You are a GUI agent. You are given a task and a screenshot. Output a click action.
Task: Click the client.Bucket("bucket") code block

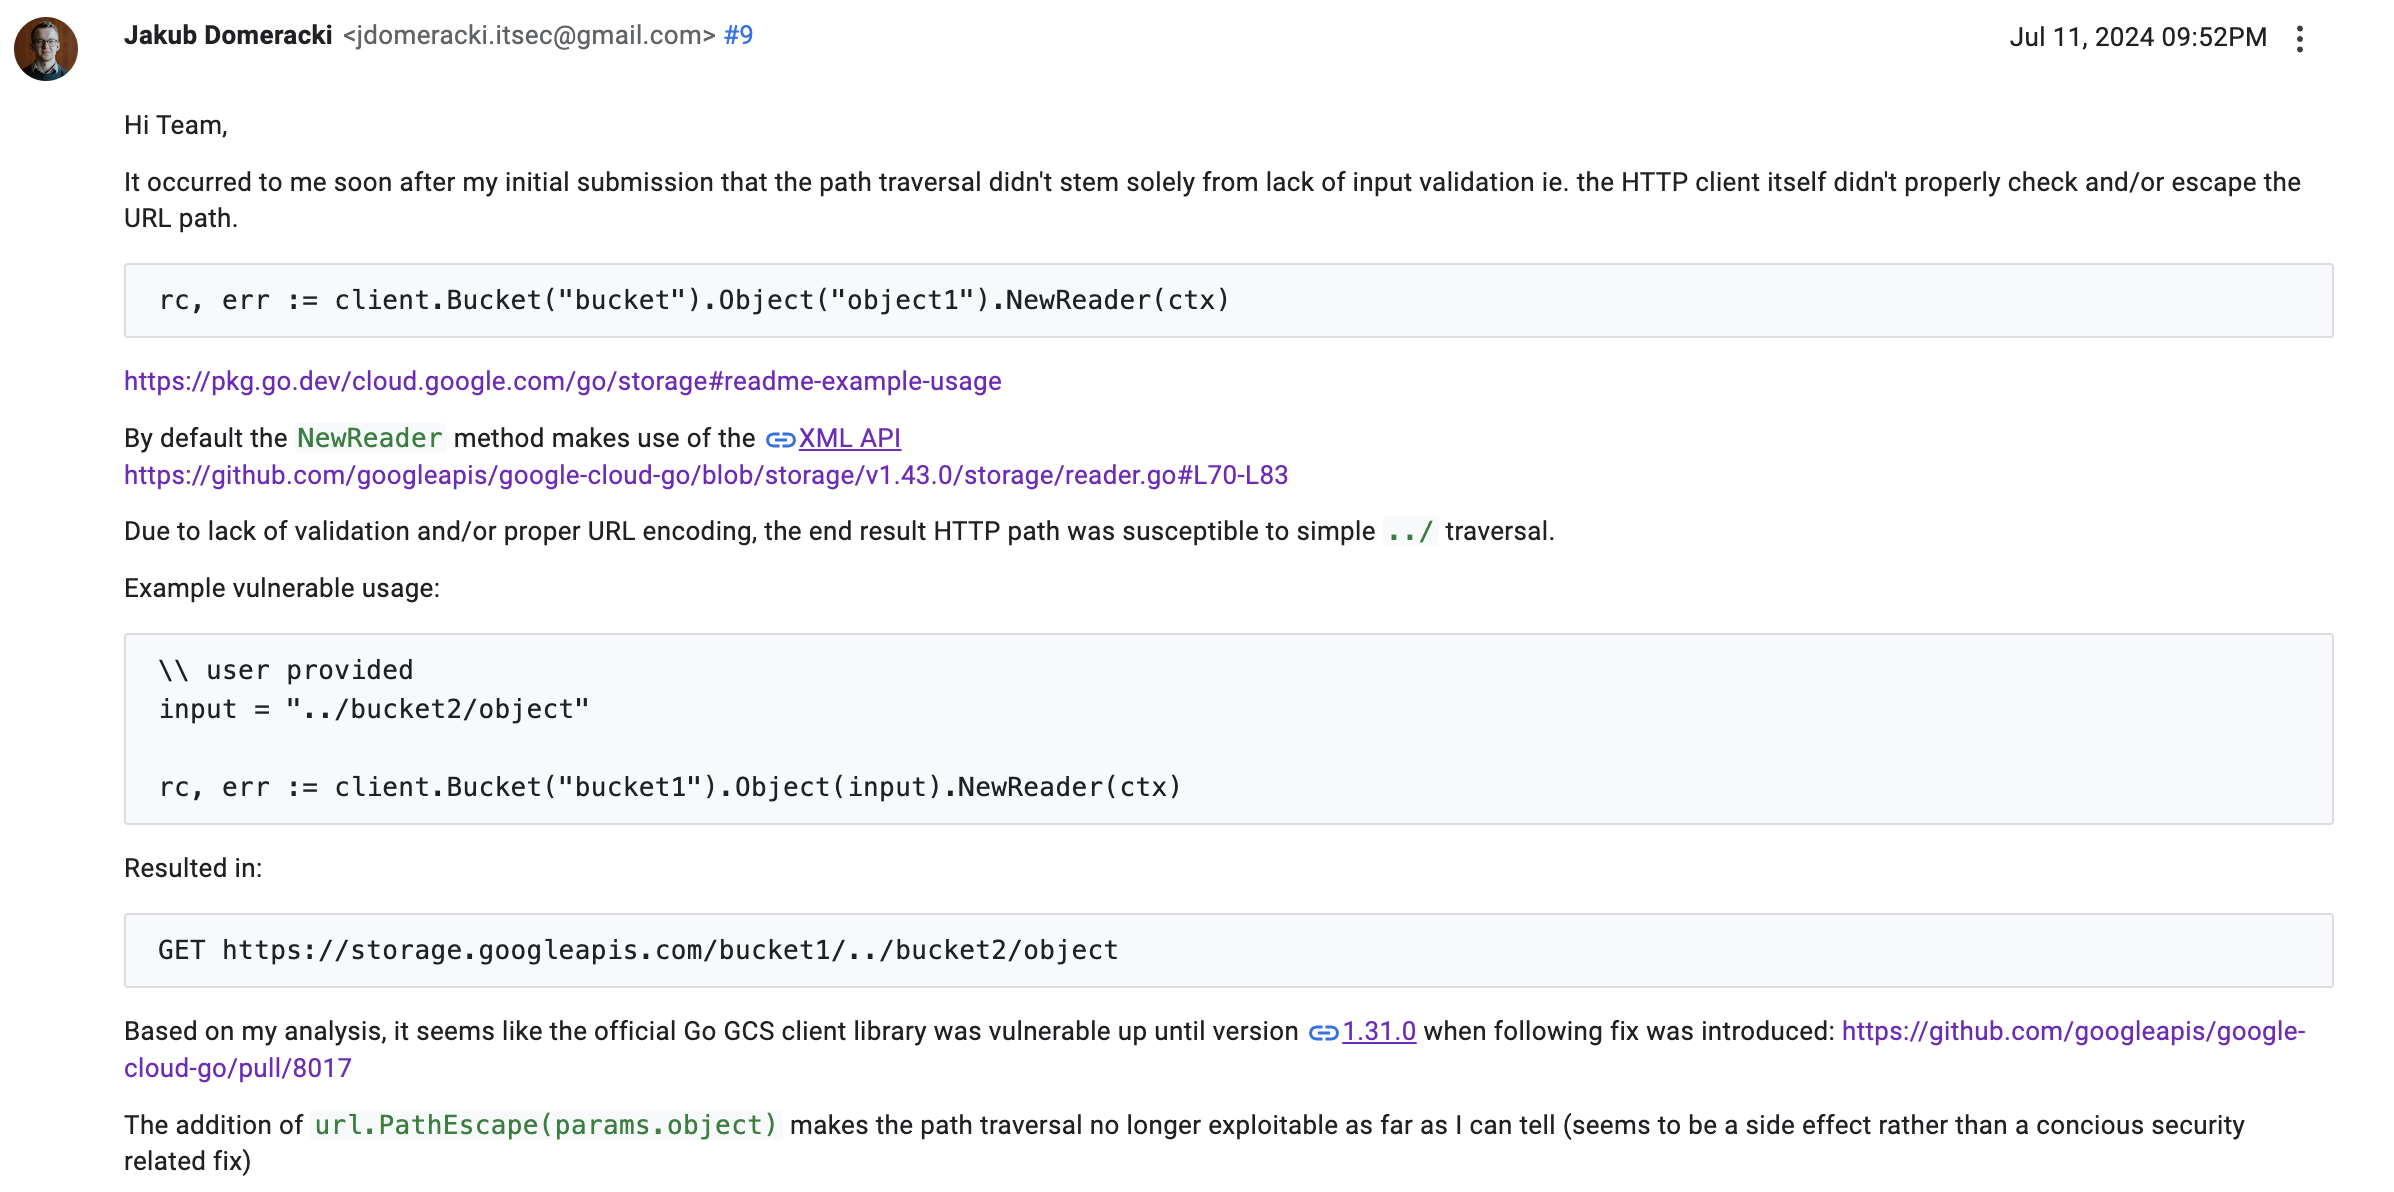point(694,300)
